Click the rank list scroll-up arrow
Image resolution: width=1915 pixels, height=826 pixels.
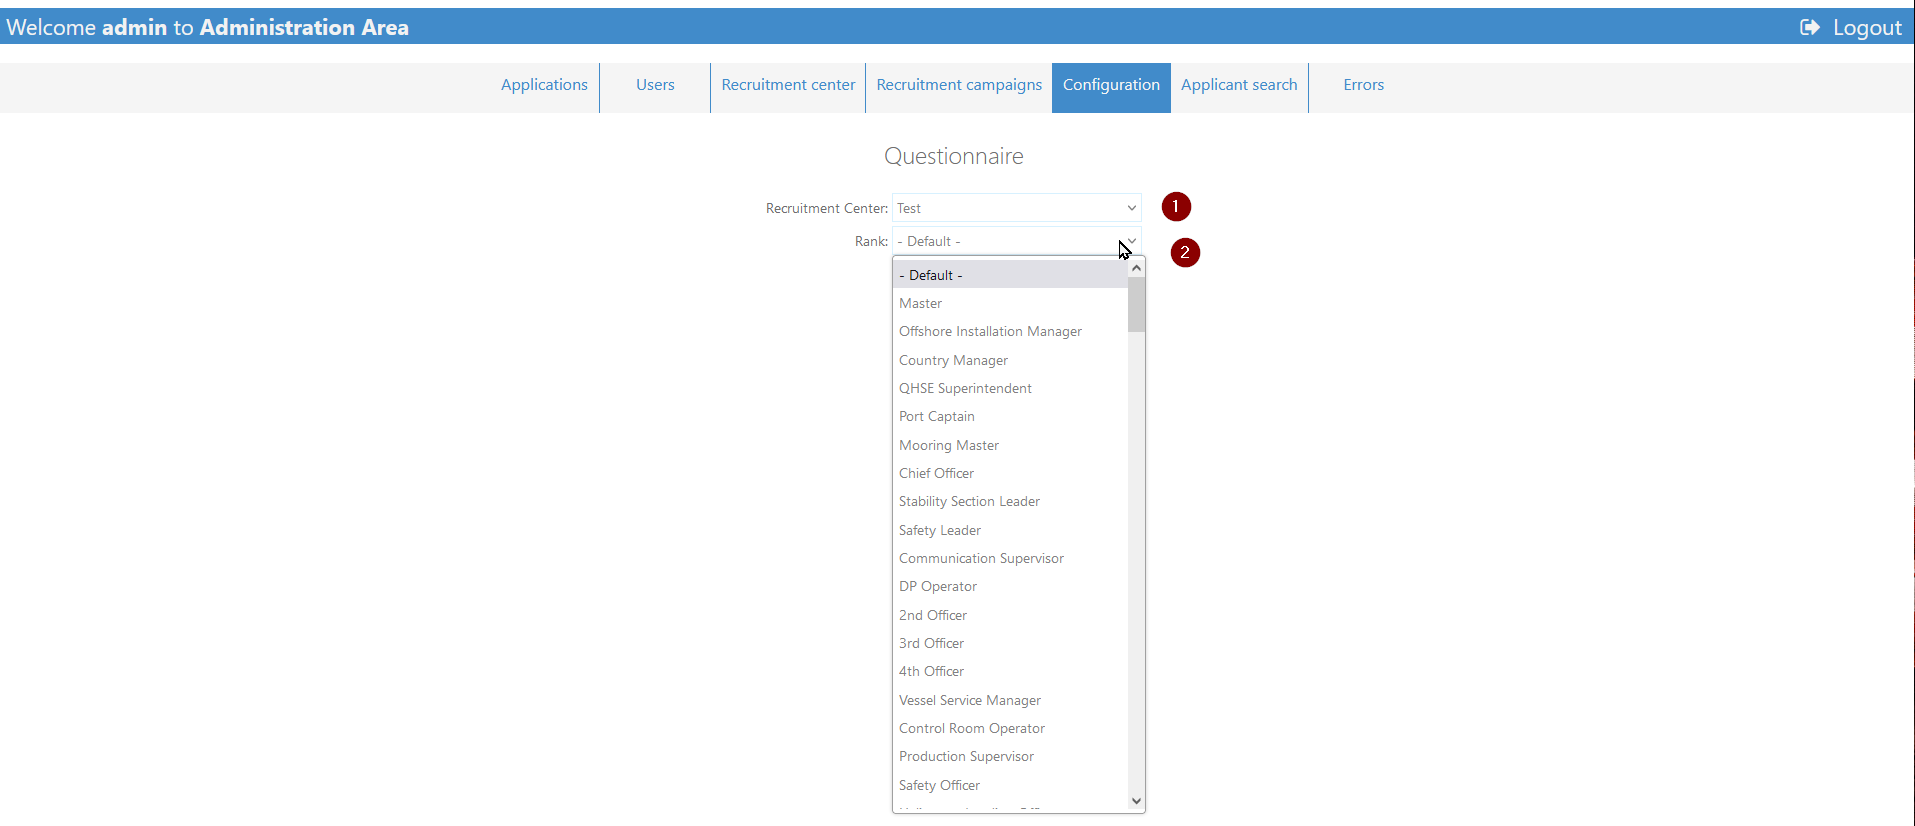click(1136, 268)
